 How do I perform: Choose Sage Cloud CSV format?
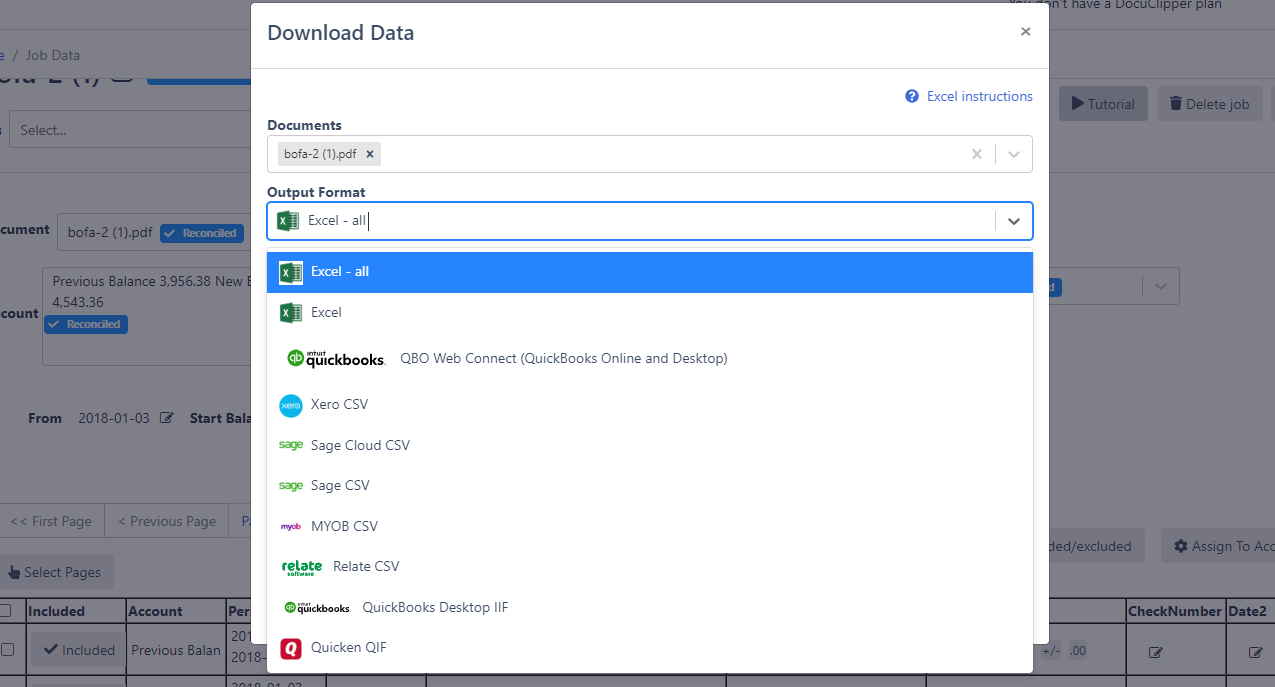pos(650,445)
